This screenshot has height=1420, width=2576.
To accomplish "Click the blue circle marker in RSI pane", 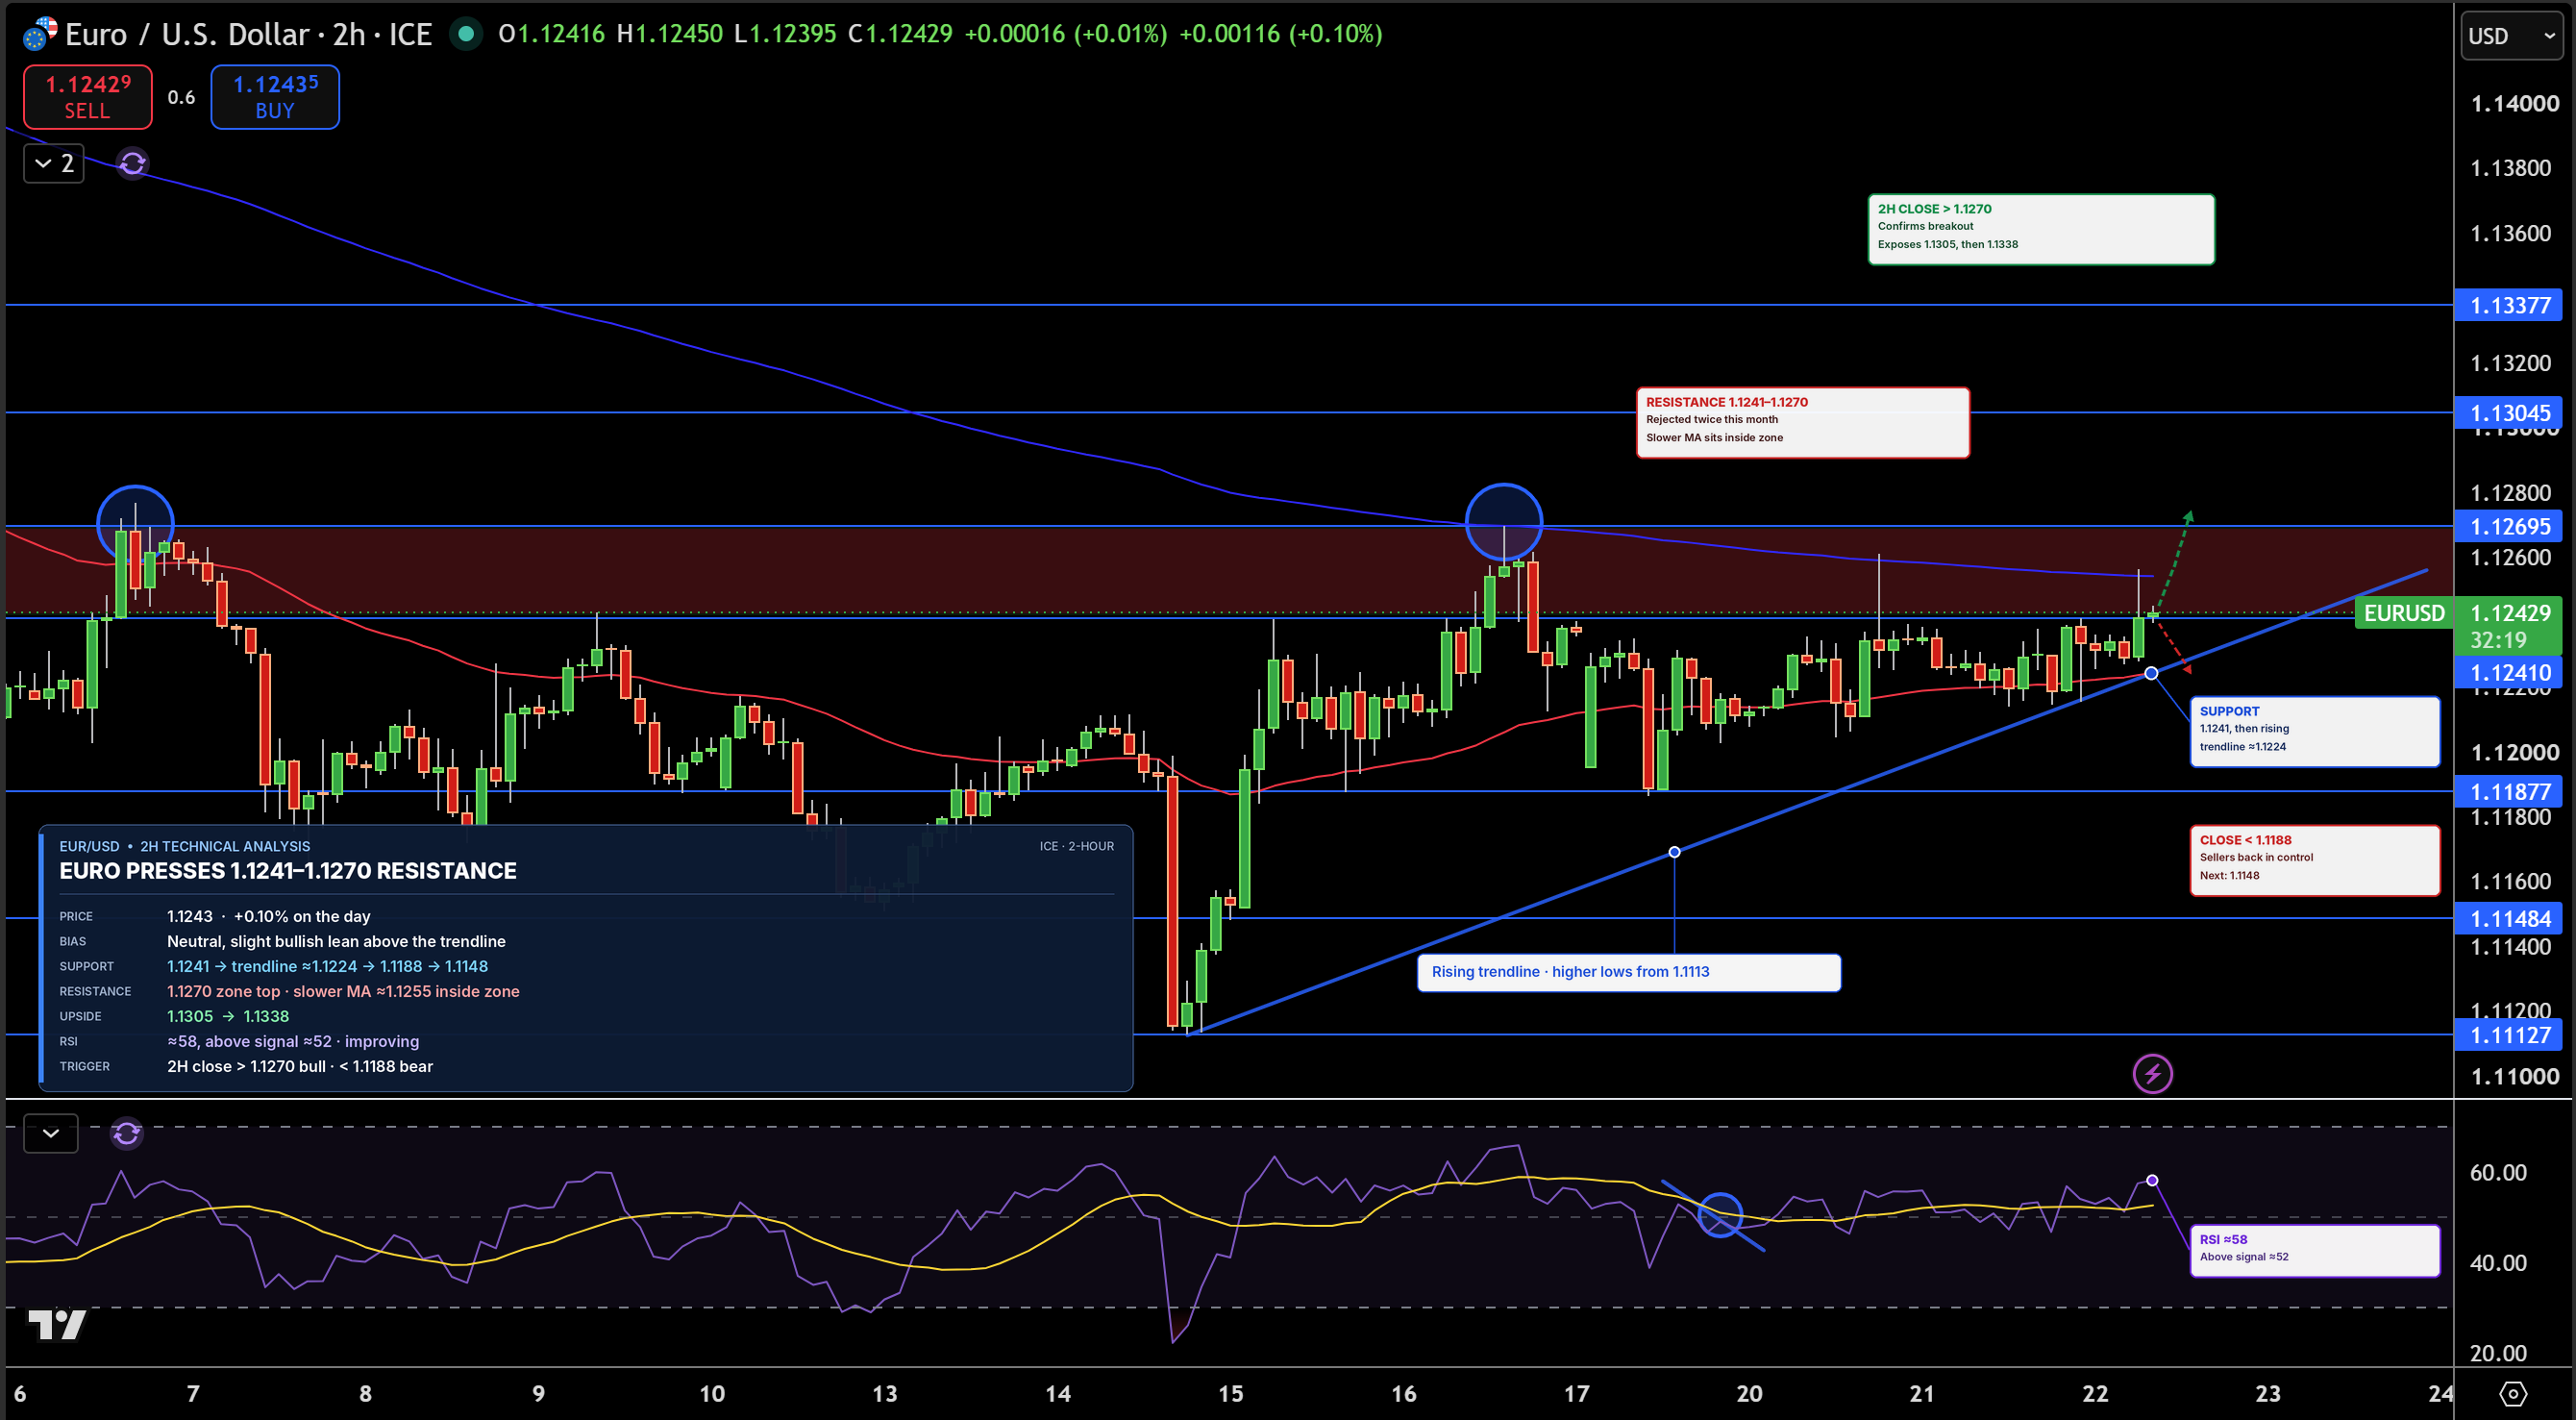I will (1720, 1215).
